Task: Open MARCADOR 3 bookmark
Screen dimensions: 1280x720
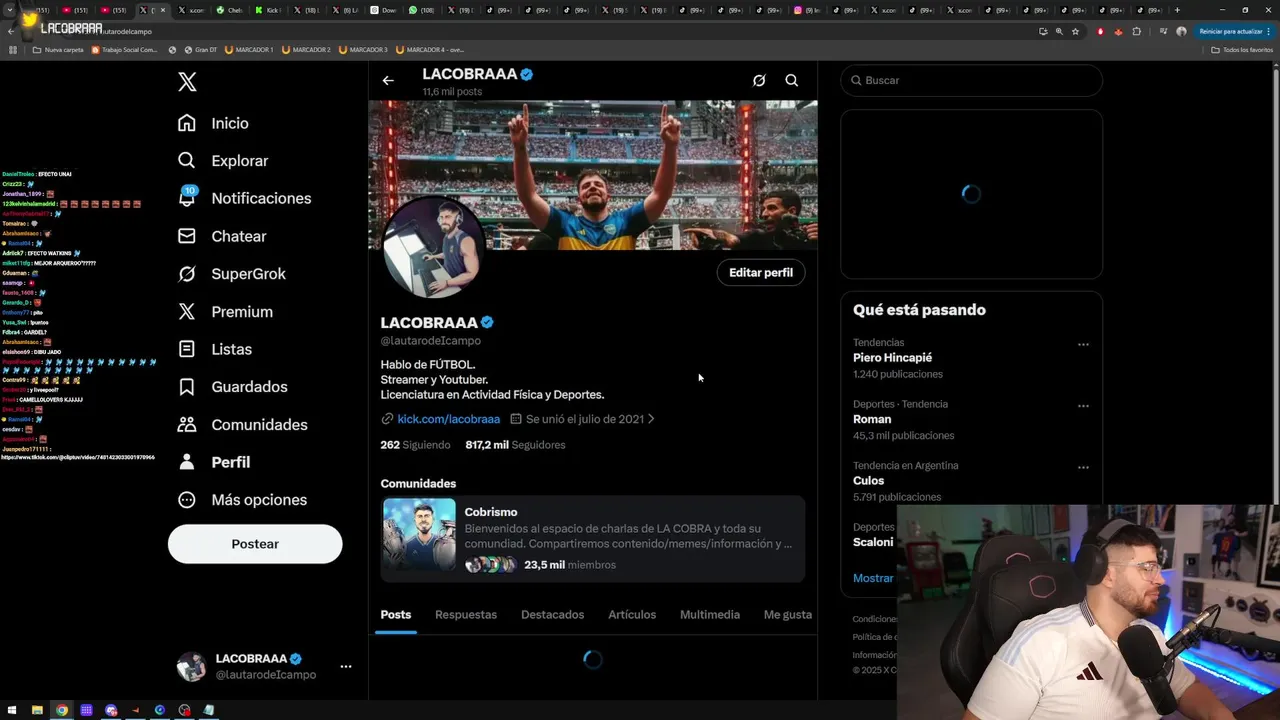Action: click(363, 49)
